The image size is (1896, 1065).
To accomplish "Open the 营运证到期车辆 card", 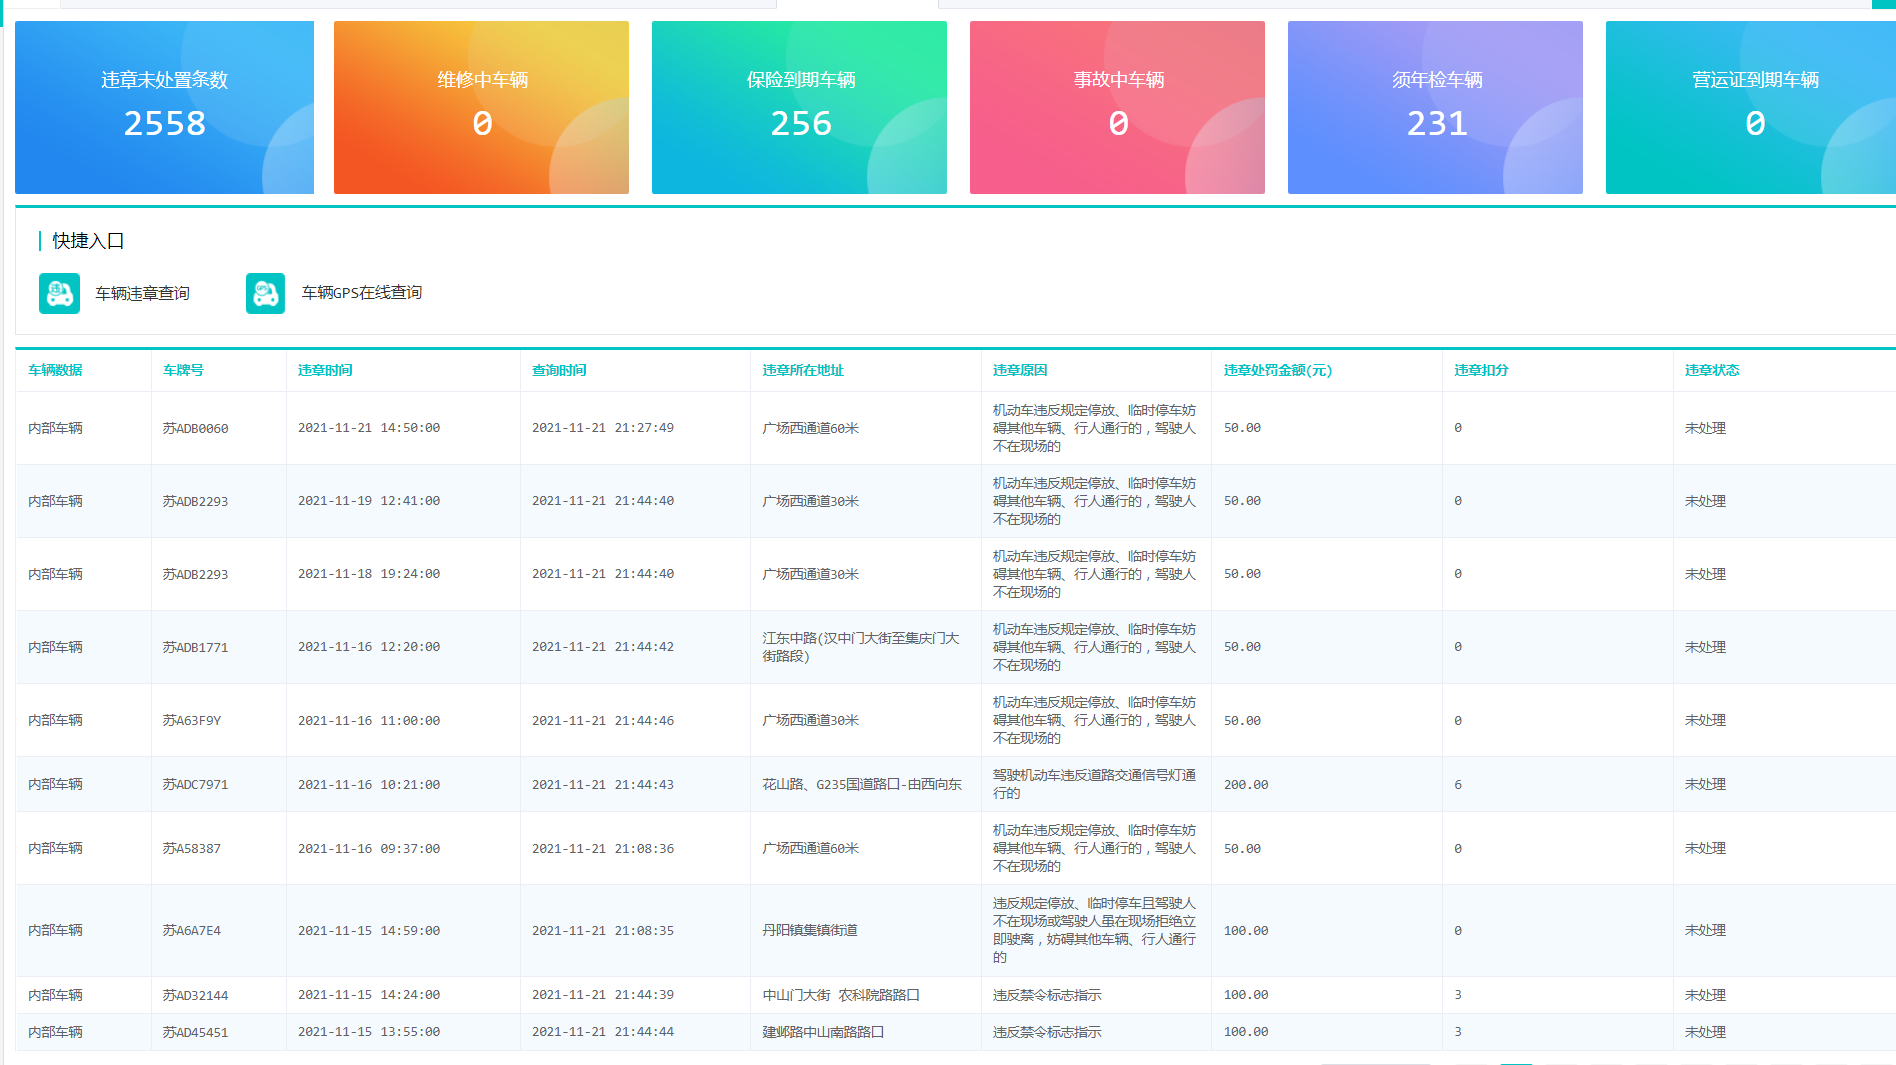I will click(1751, 107).
